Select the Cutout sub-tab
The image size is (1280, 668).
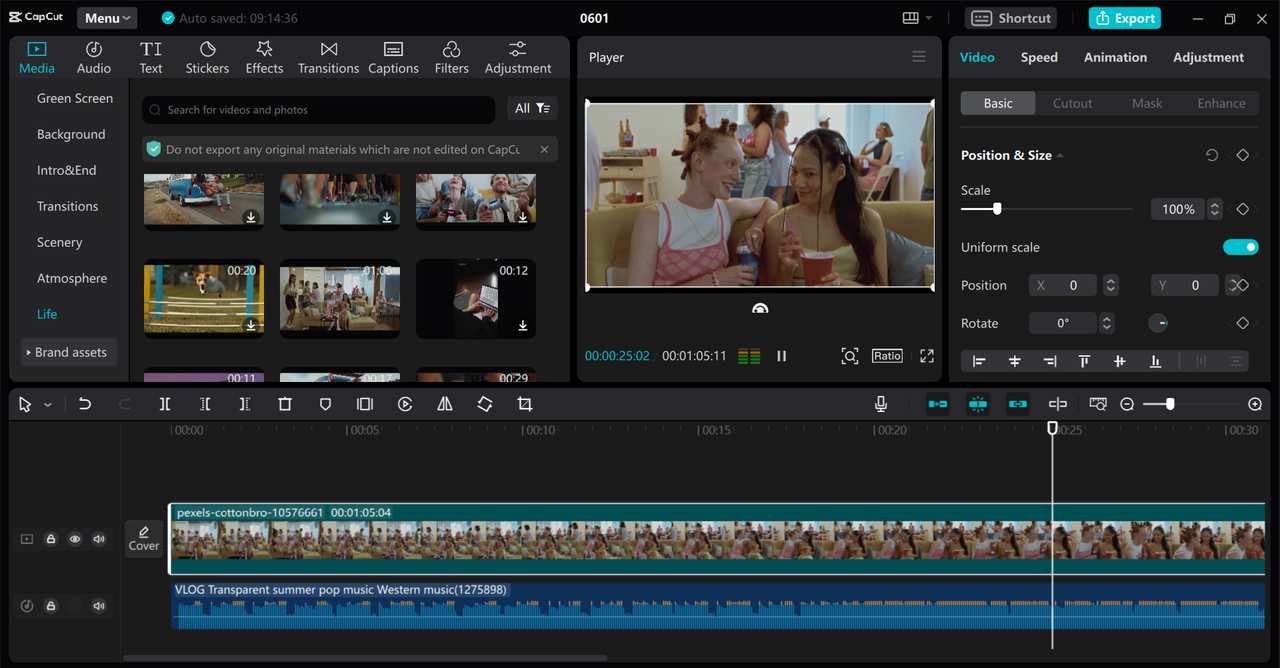[1072, 103]
